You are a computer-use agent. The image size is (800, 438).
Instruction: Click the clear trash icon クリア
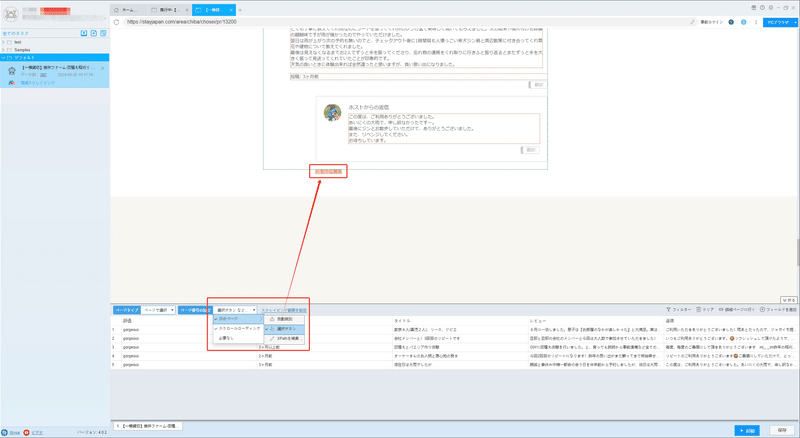click(698, 309)
